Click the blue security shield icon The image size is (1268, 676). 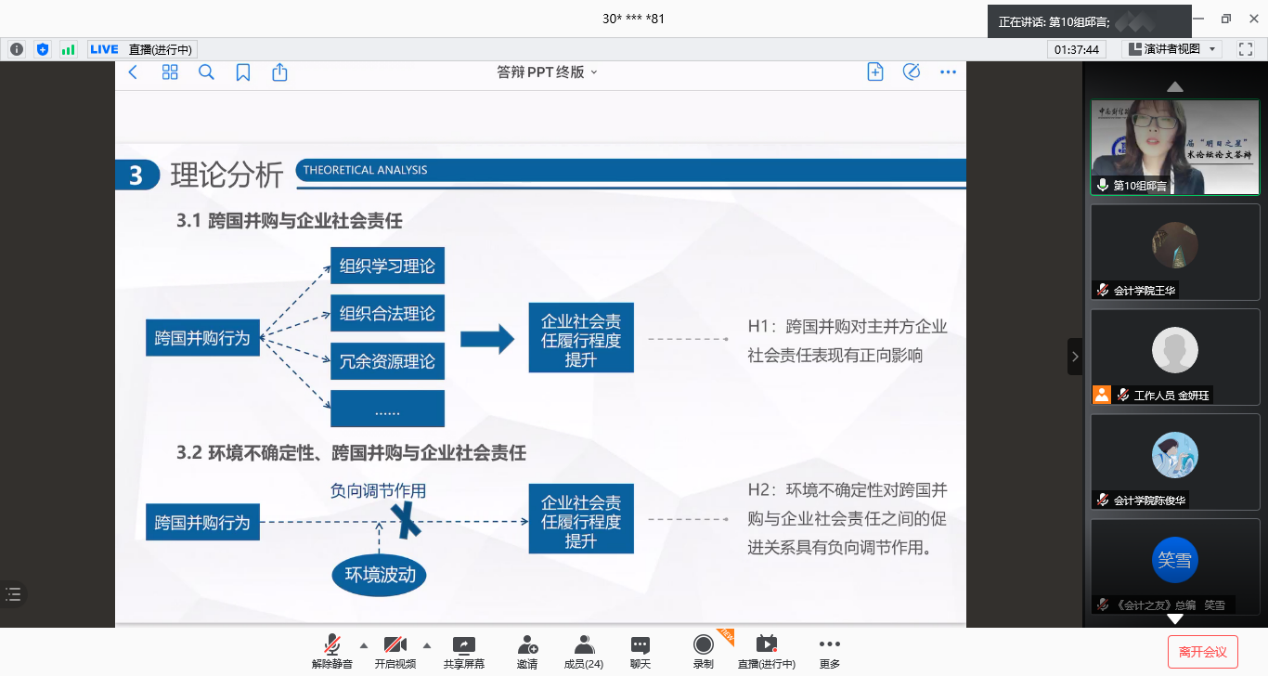click(x=42, y=49)
